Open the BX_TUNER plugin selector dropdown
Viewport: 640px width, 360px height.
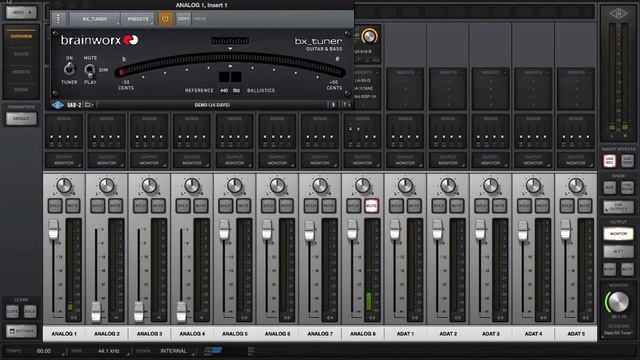tap(95, 19)
